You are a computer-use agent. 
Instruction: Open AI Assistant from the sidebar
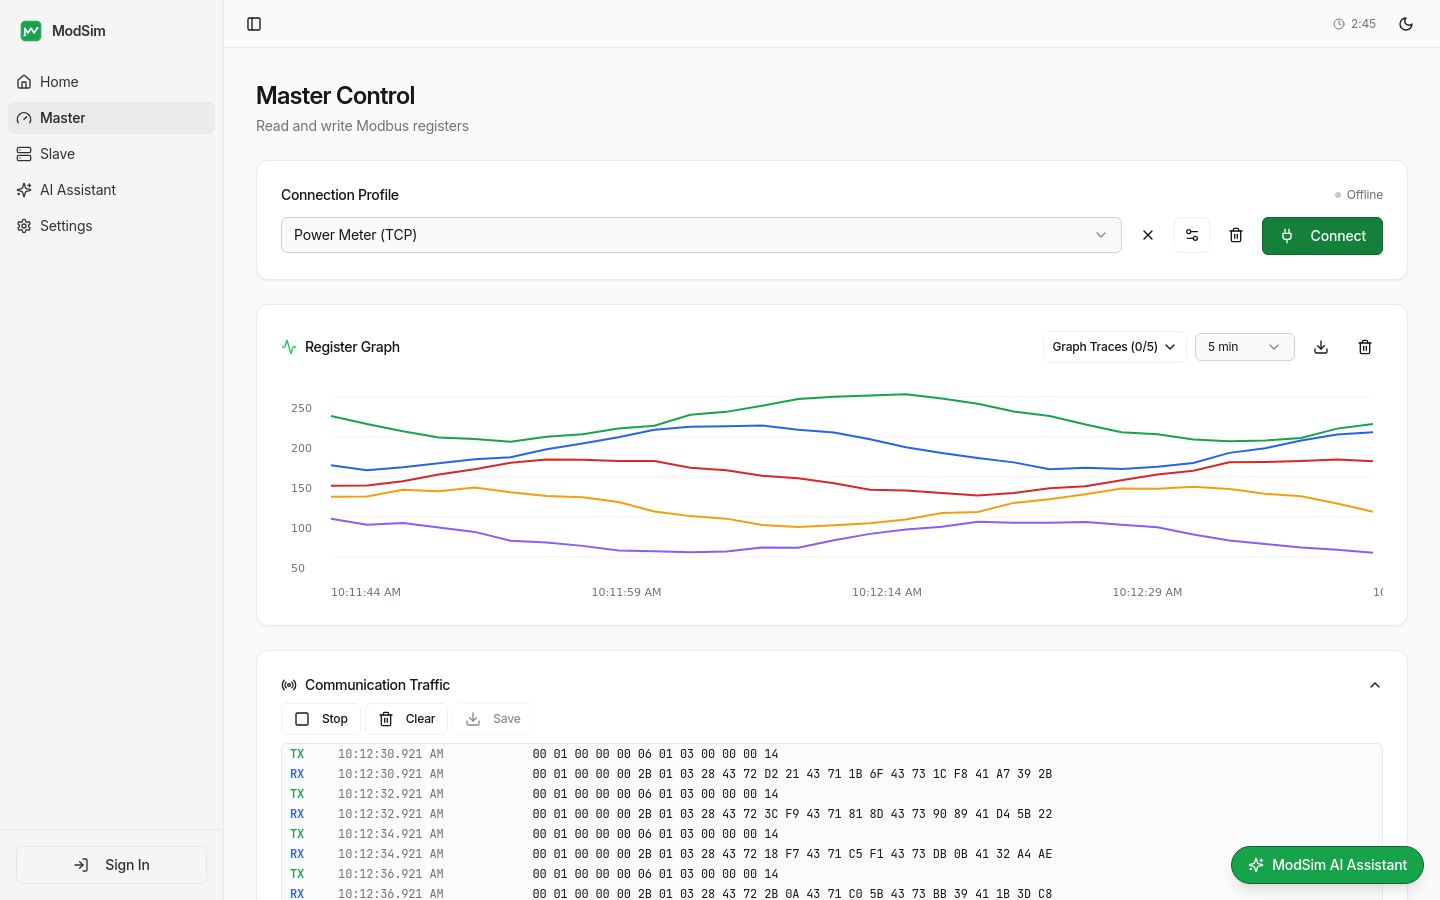111,190
